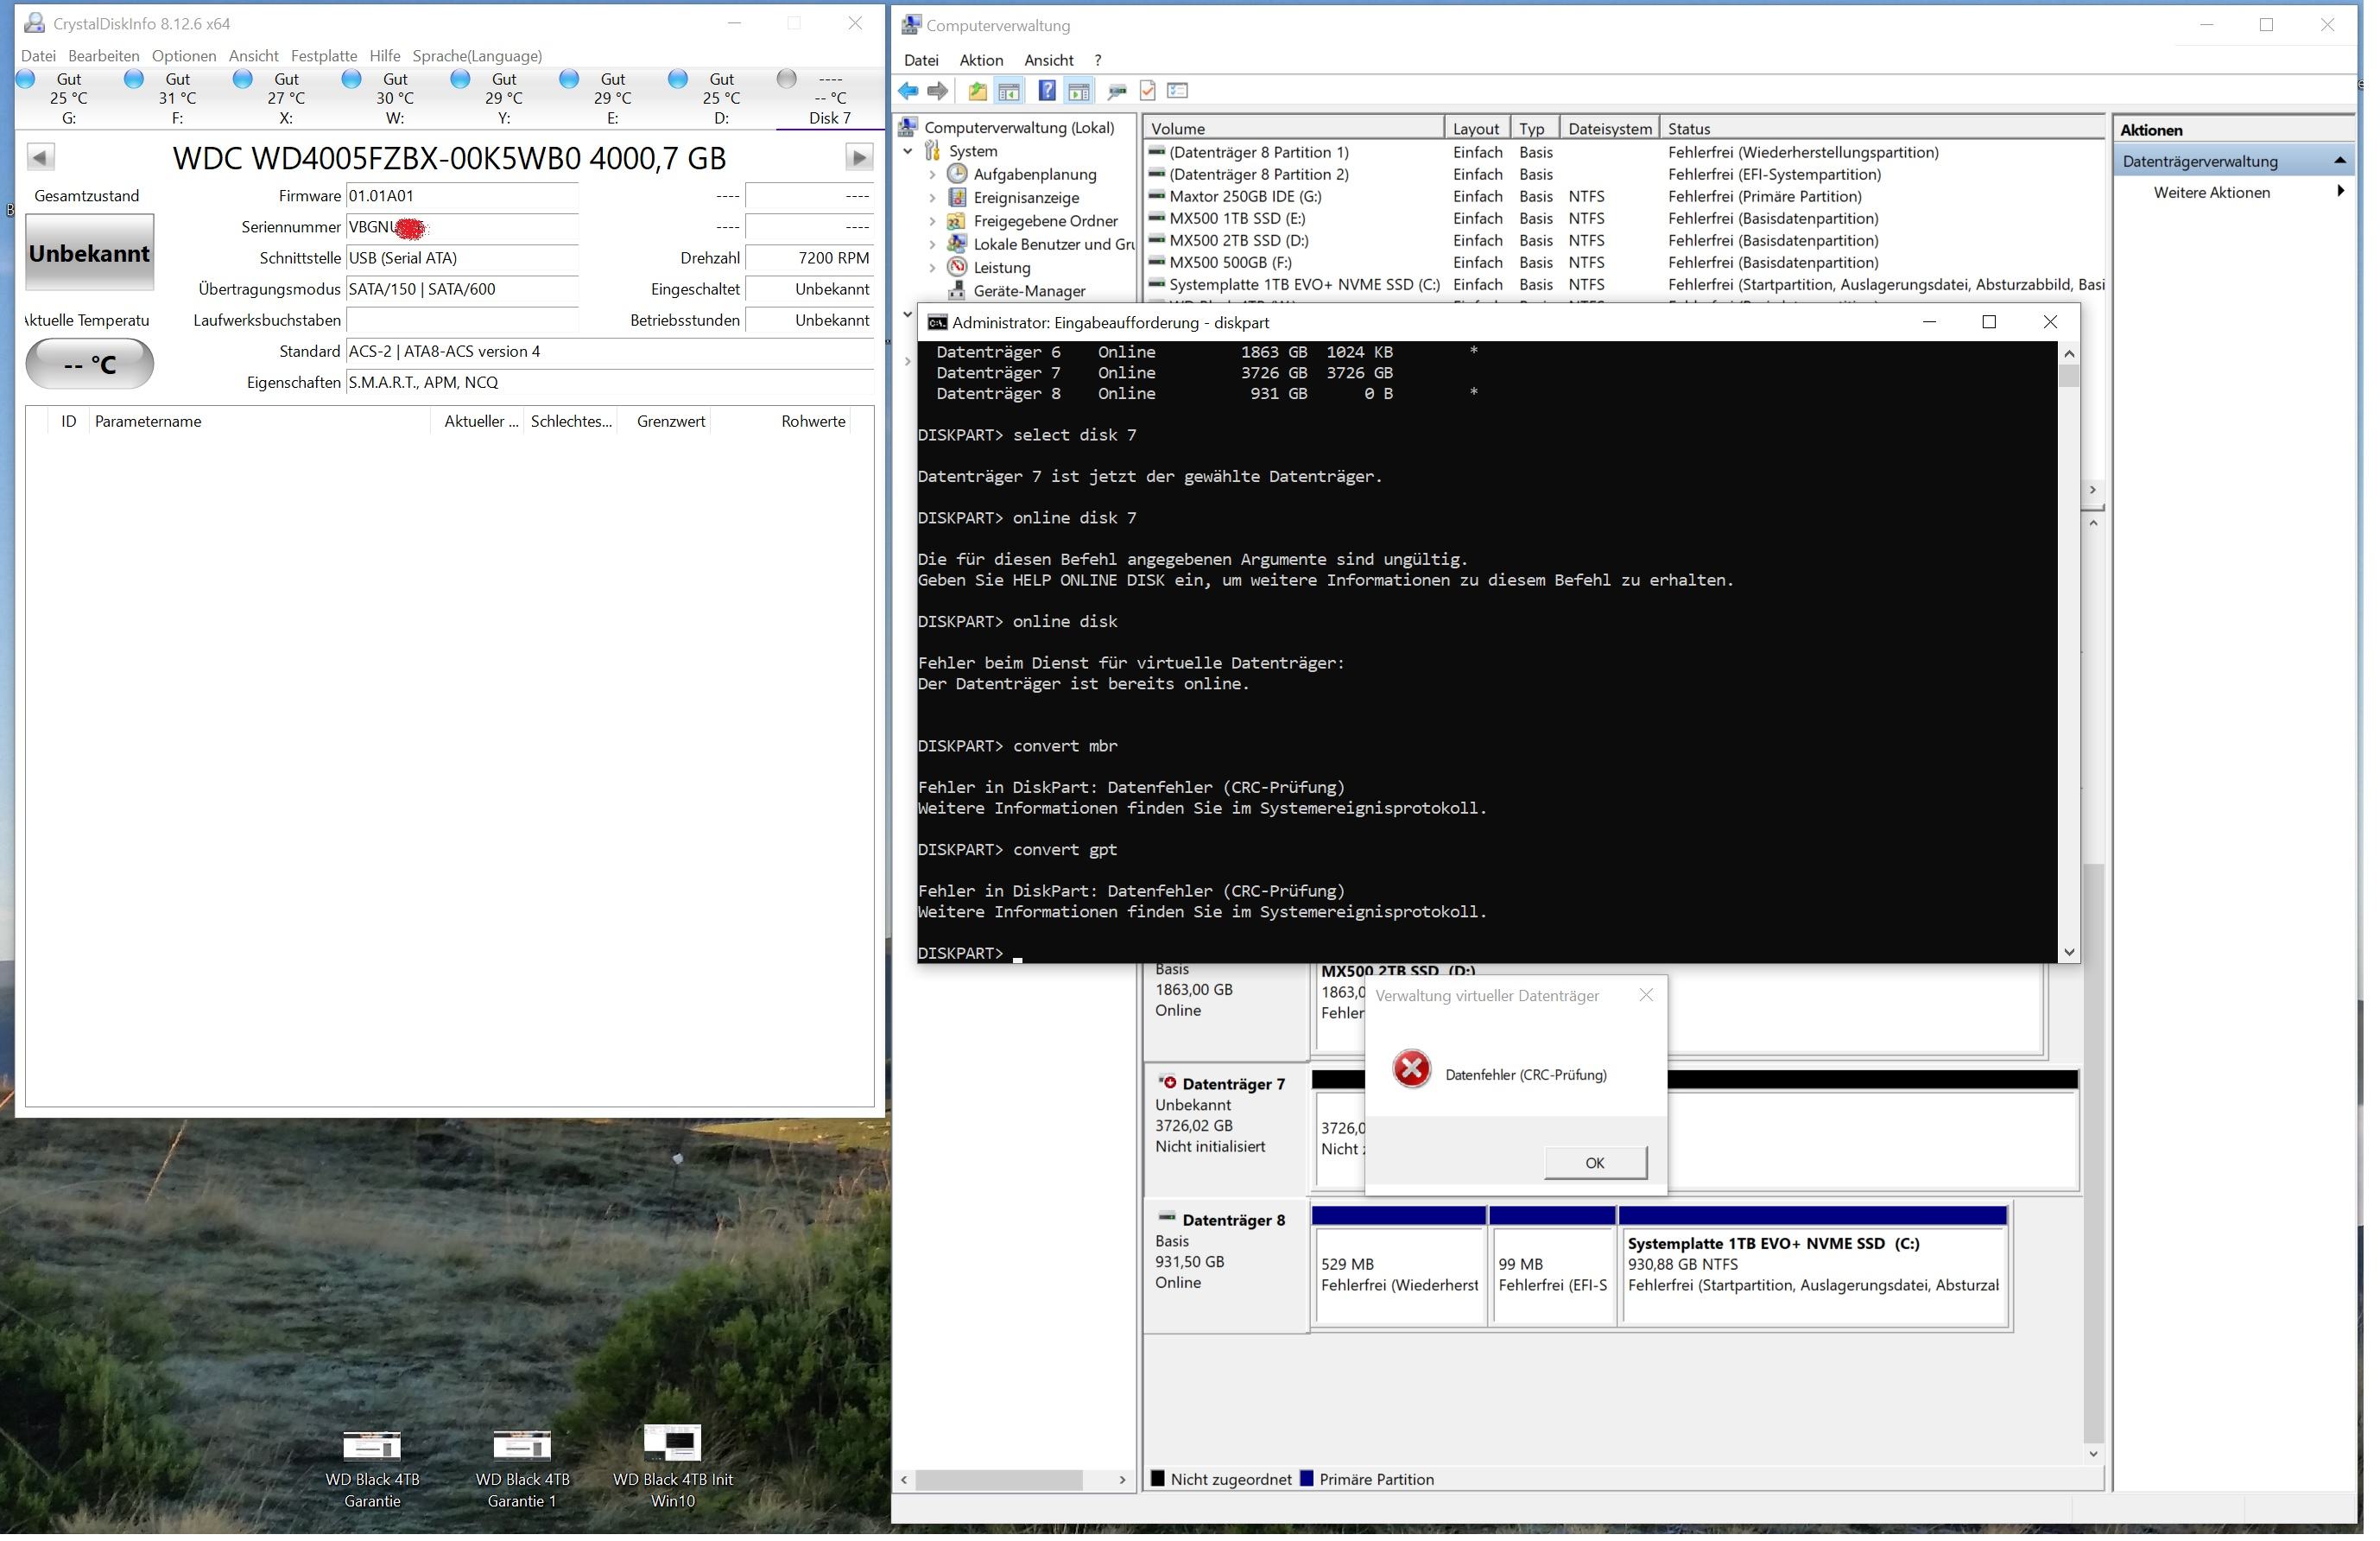Screen dimensions: 2380x1541
Task: Click the Unbekannt health status button
Action: tap(89, 253)
